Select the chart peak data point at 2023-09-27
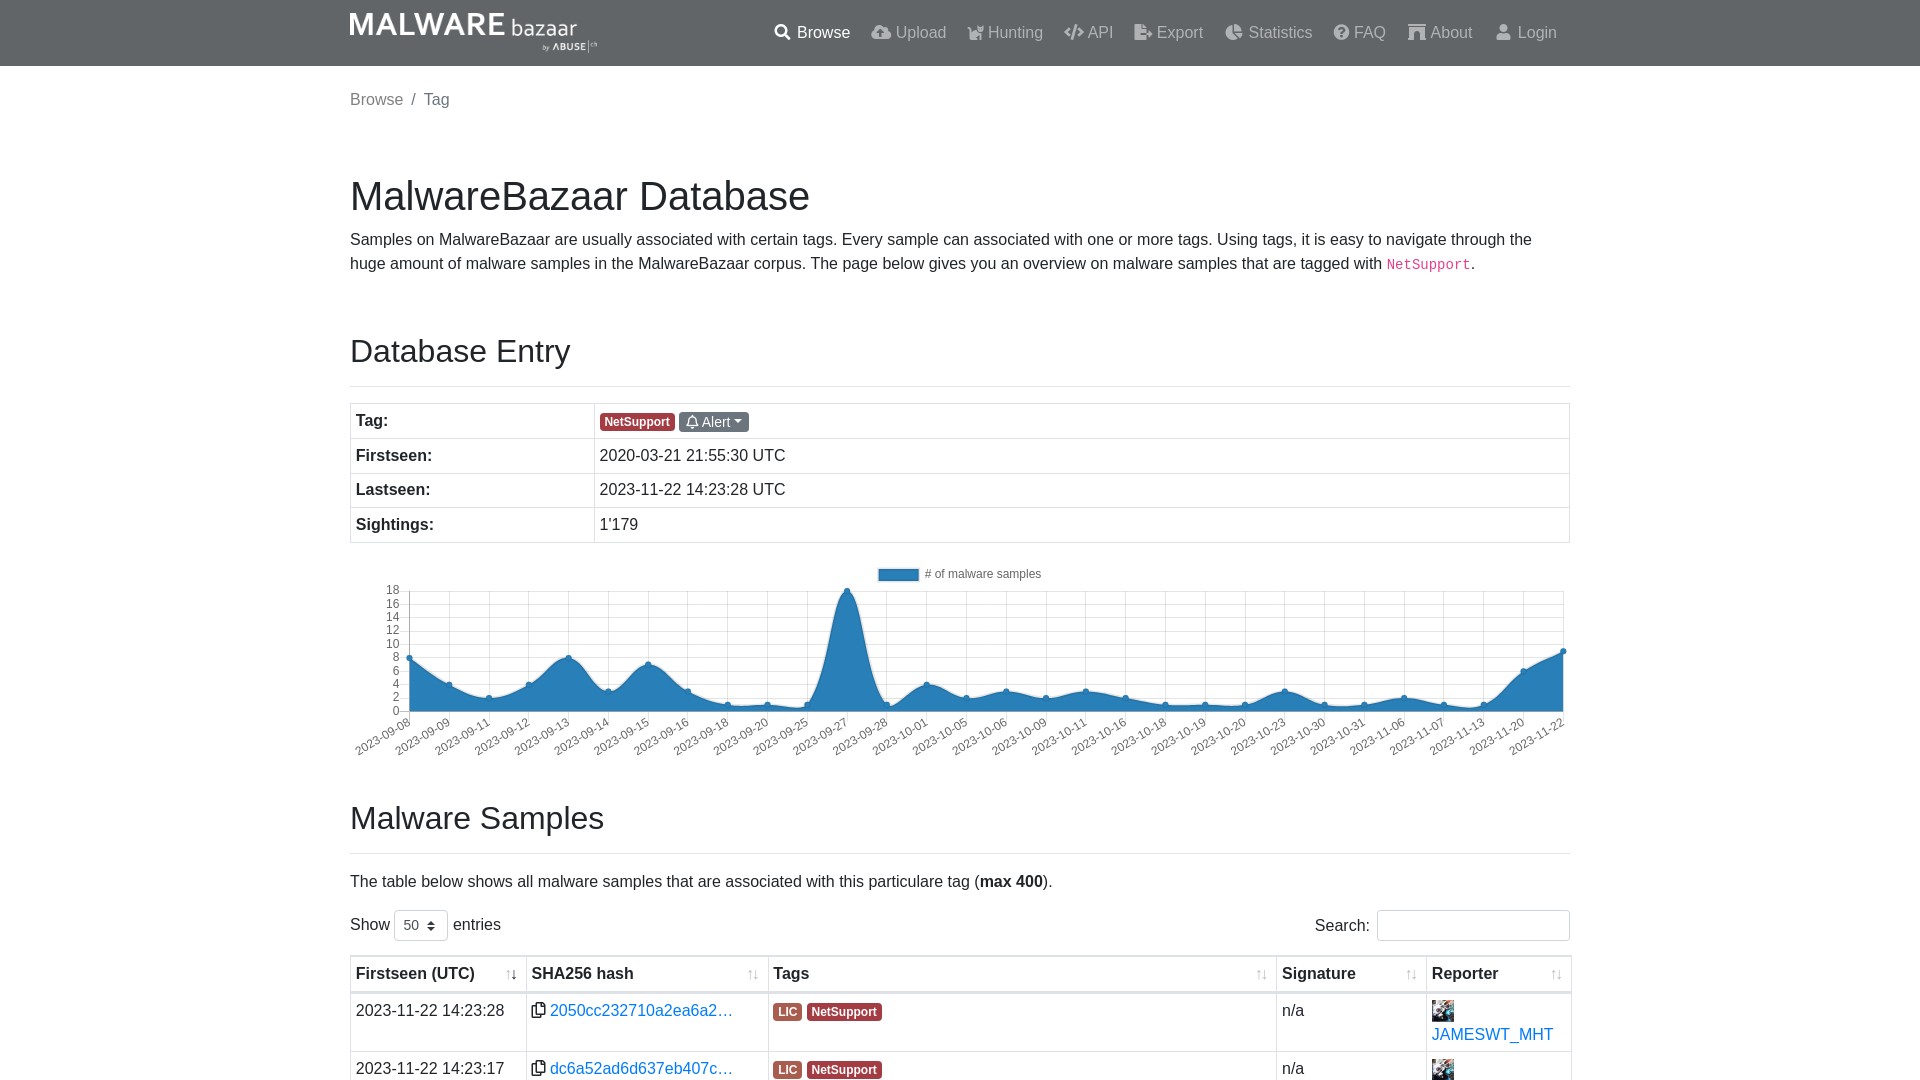 tap(847, 591)
